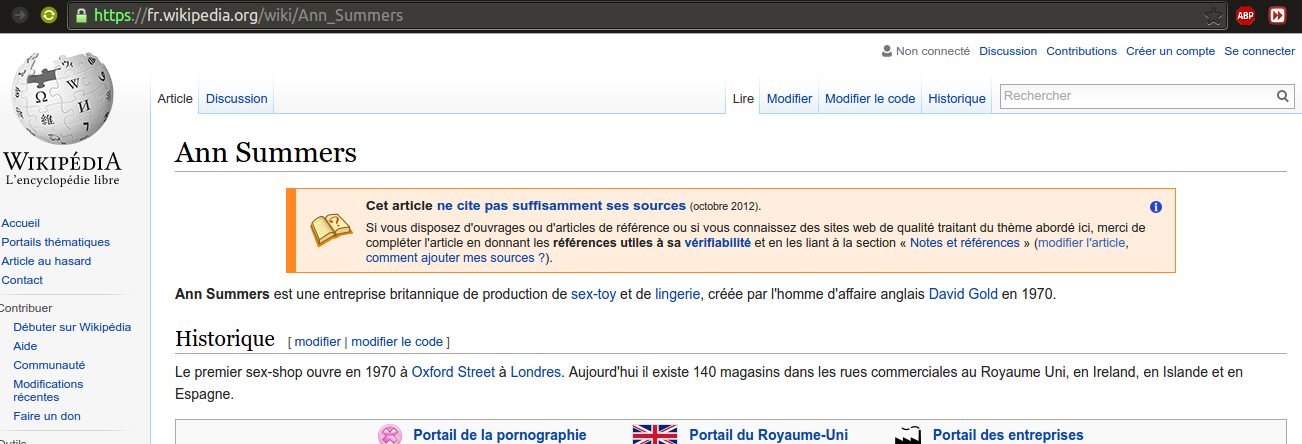Go to Accueil in sidebar
Screen dimensions: 1302x444
pyautogui.click(x=21, y=223)
